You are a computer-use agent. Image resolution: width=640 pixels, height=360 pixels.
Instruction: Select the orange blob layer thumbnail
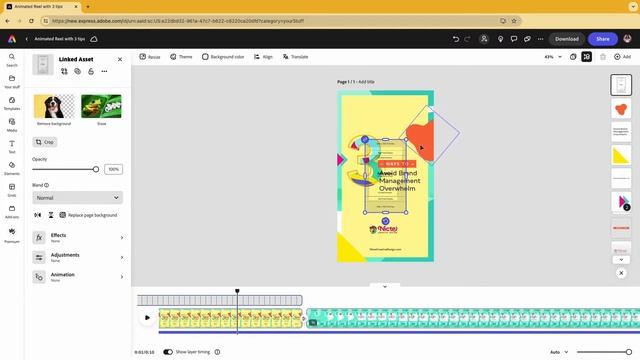(621, 109)
